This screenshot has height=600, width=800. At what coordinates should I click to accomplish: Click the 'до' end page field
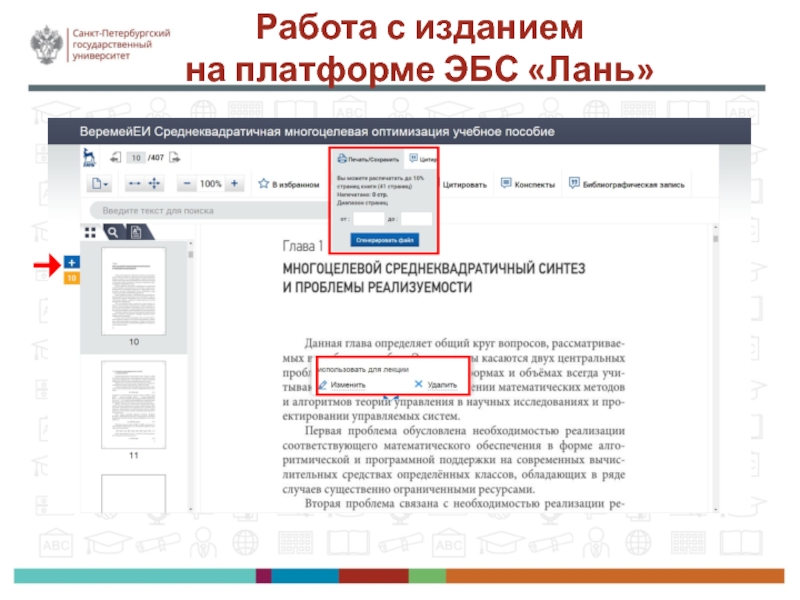(416, 219)
